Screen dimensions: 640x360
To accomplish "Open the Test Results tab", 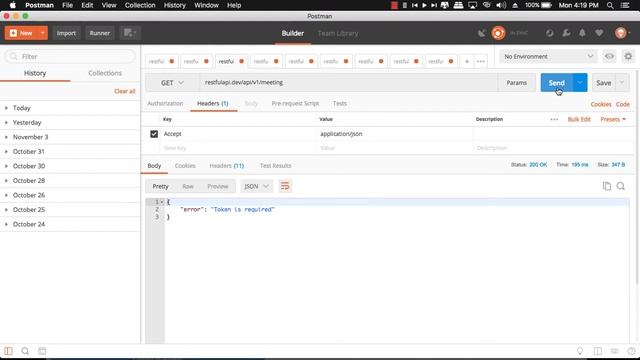I will [x=276, y=166].
